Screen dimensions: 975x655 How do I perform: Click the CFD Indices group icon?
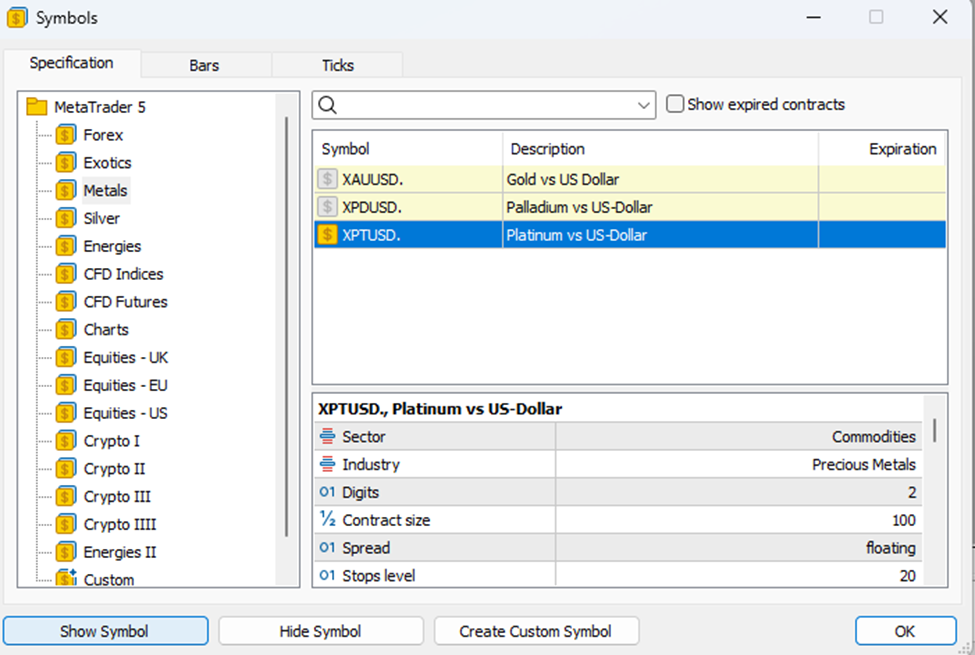tap(65, 274)
